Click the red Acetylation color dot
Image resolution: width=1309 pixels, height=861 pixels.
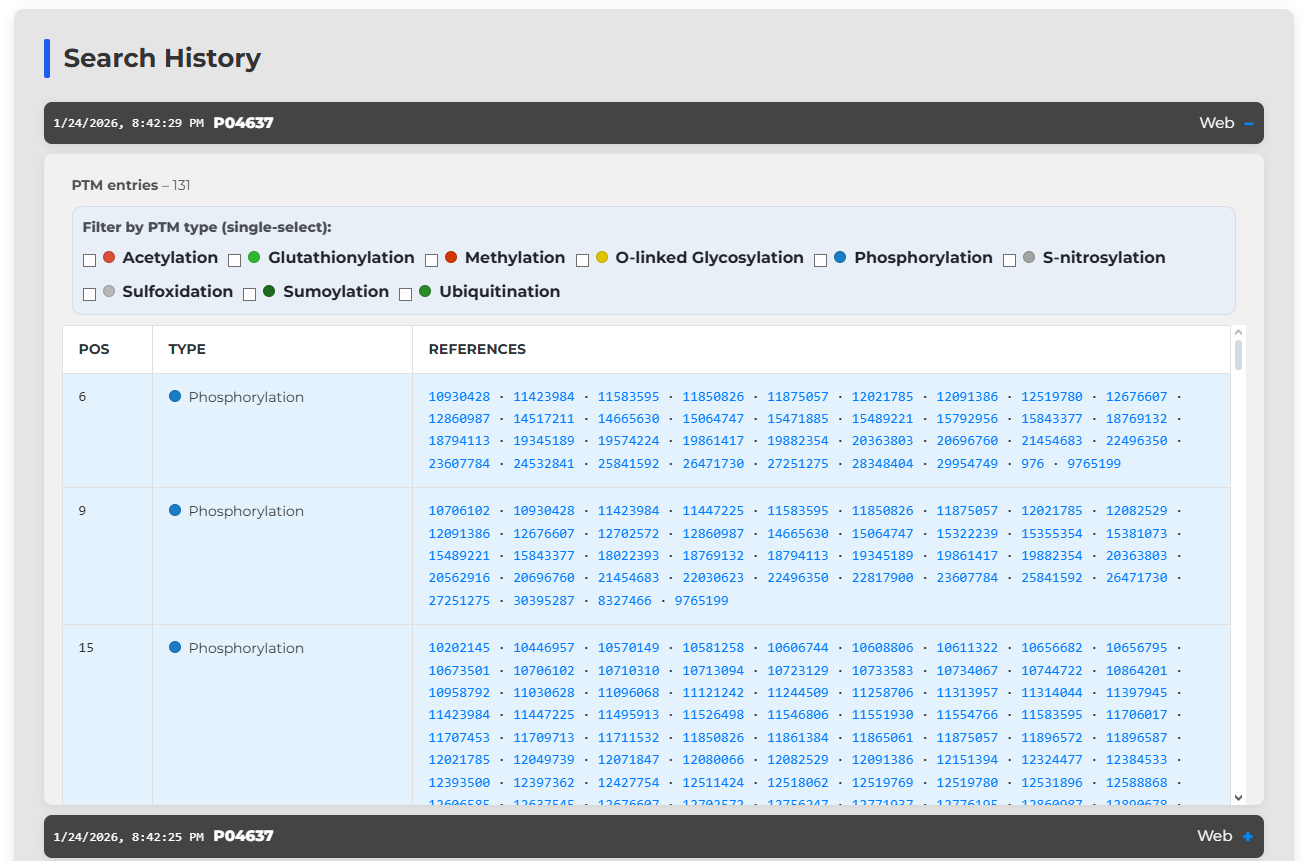click(109, 257)
